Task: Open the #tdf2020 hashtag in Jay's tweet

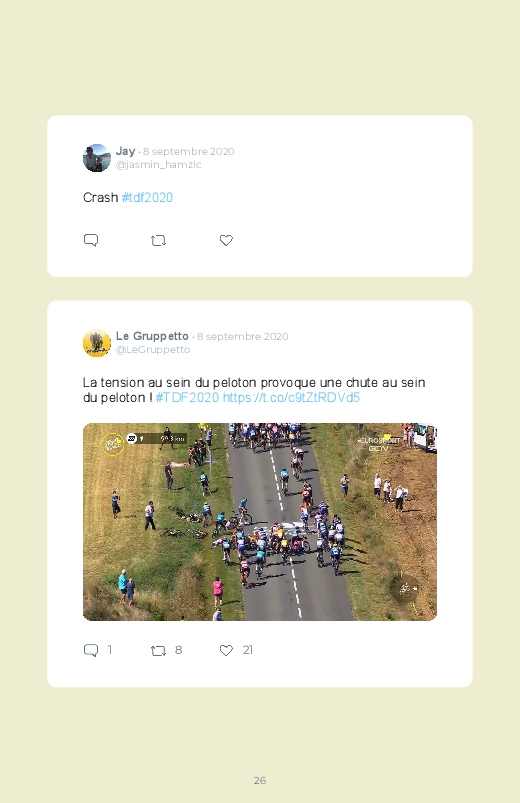Action: 147,198
